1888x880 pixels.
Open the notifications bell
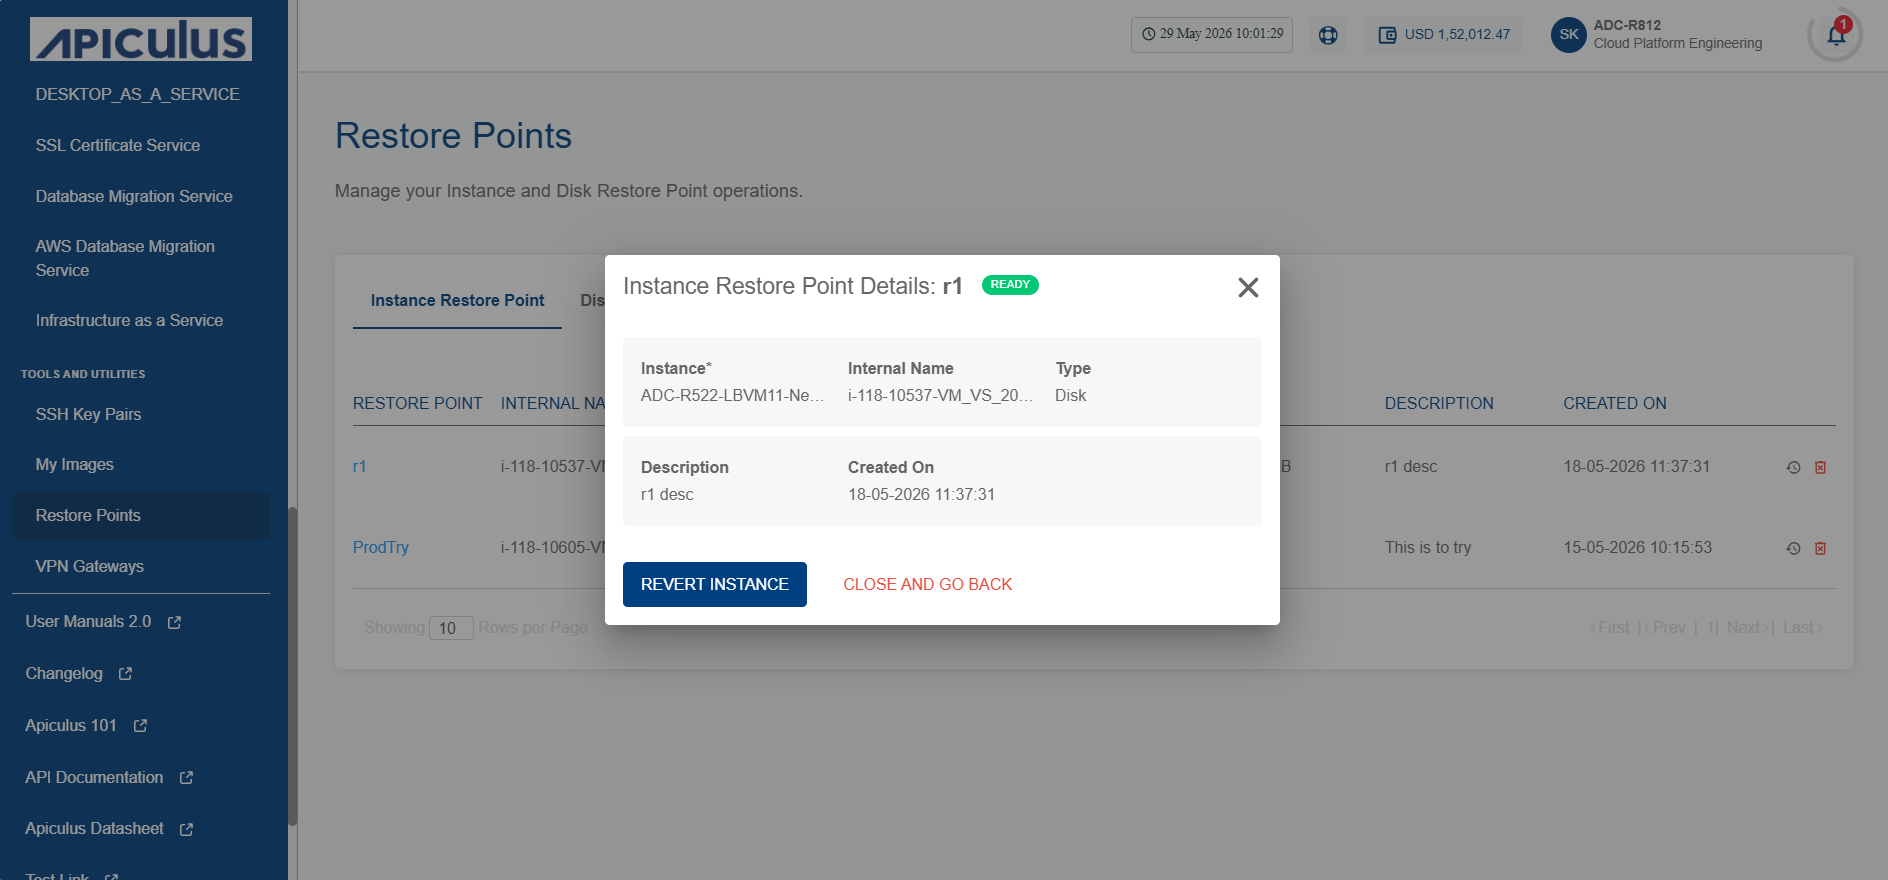point(1836,36)
